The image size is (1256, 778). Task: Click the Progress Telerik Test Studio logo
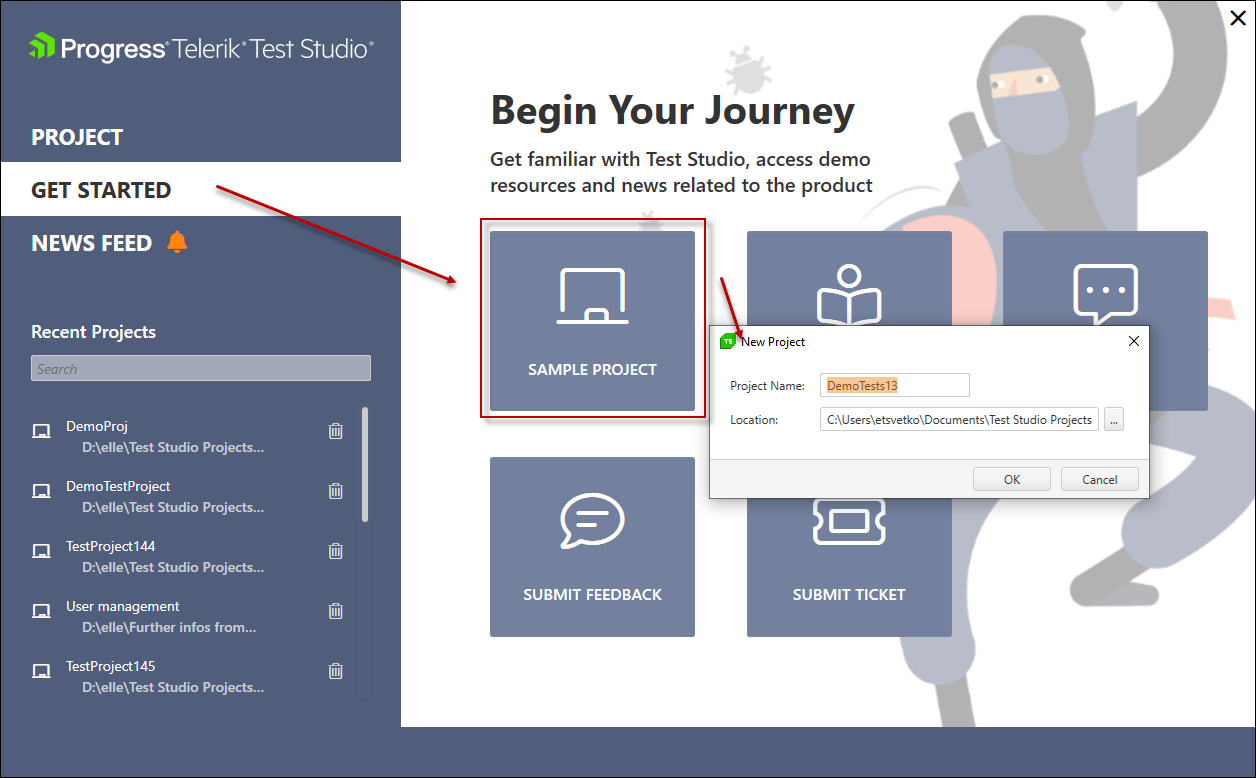coord(201,48)
